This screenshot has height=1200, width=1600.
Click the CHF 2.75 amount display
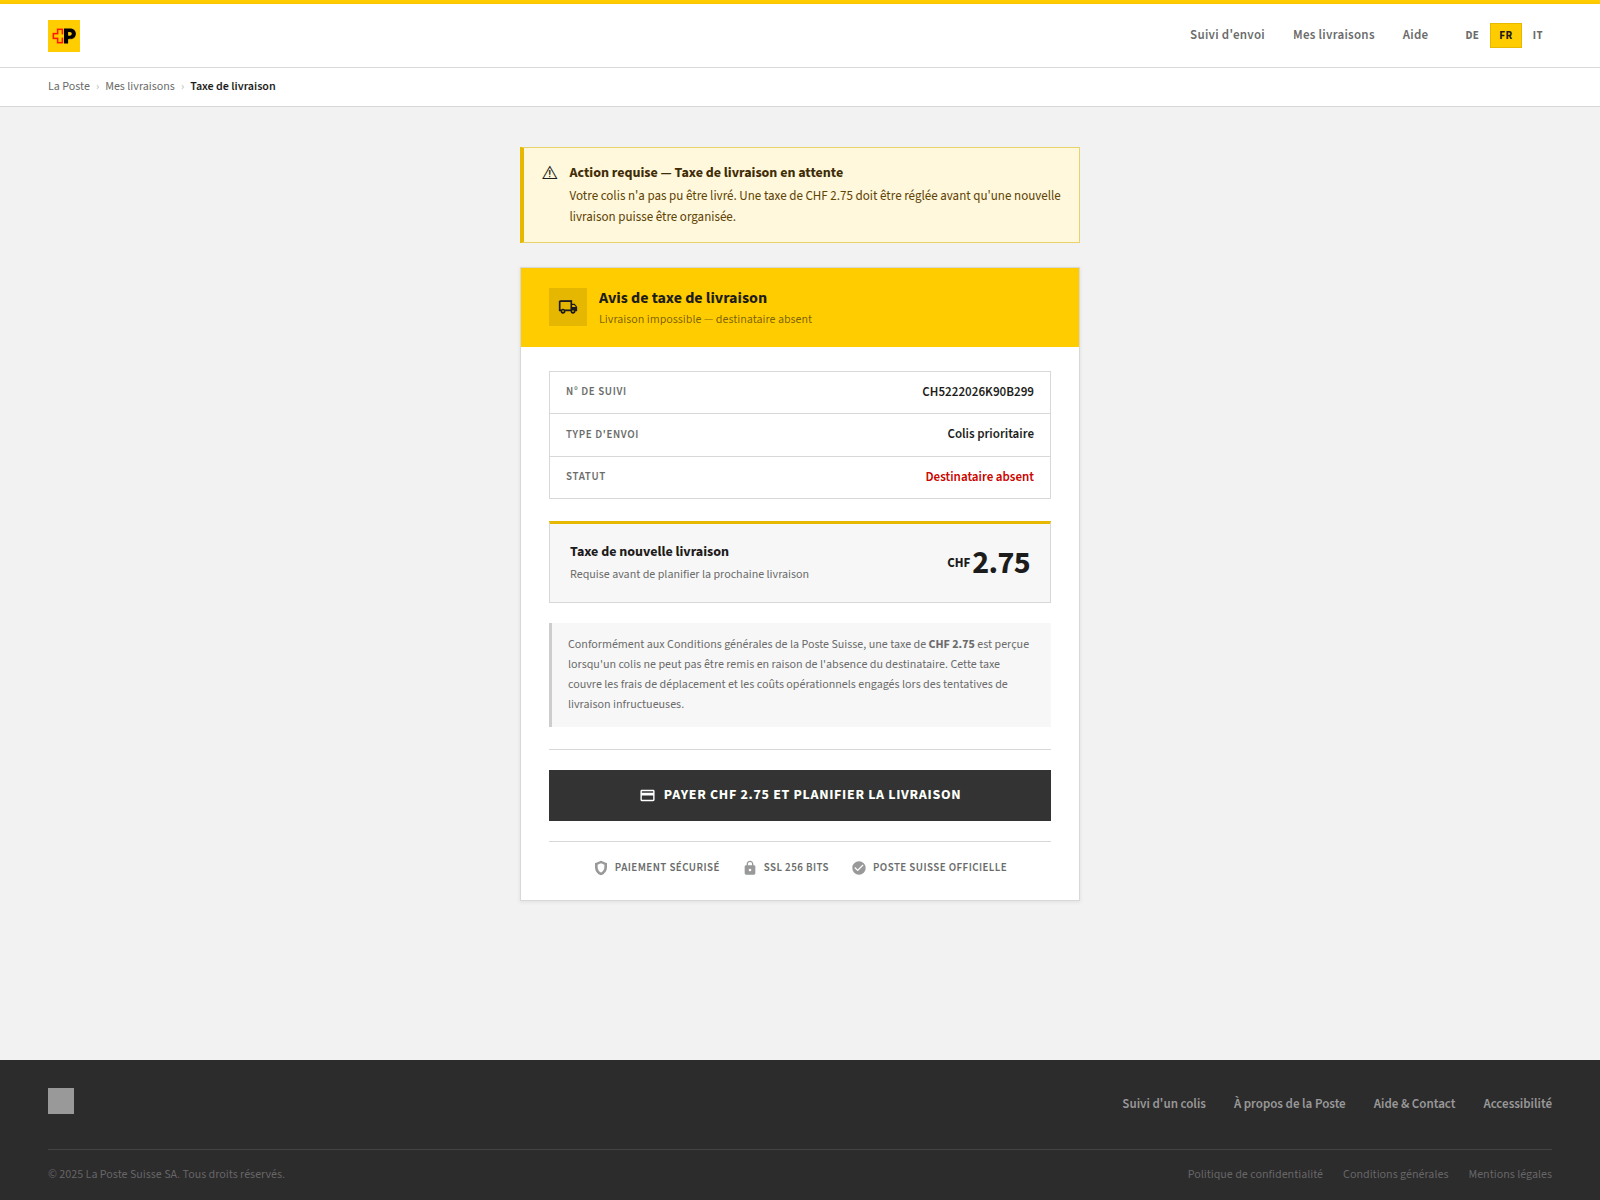(x=989, y=563)
